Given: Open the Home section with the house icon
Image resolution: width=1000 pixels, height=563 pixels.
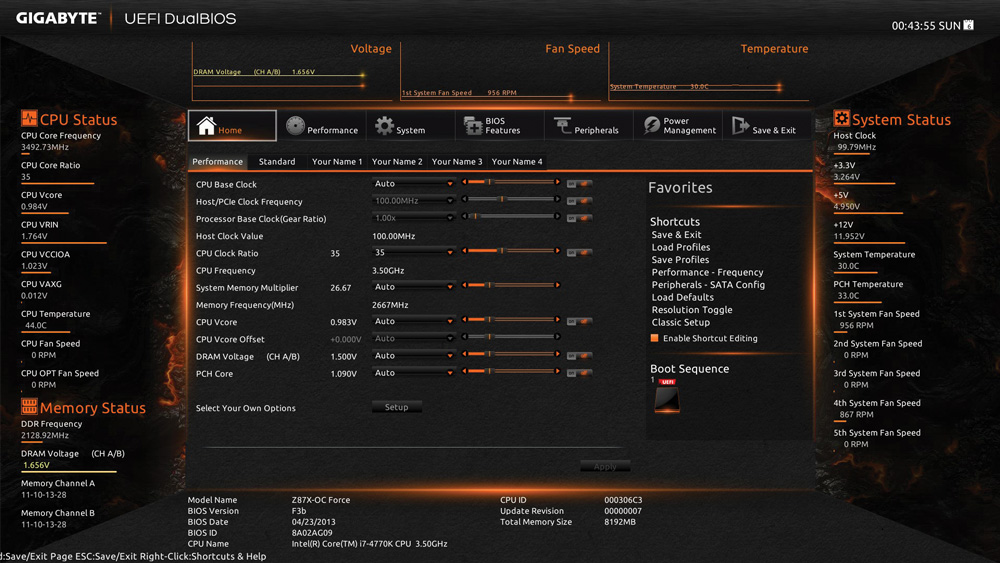Looking at the screenshot, I should [x=206, y=126].
